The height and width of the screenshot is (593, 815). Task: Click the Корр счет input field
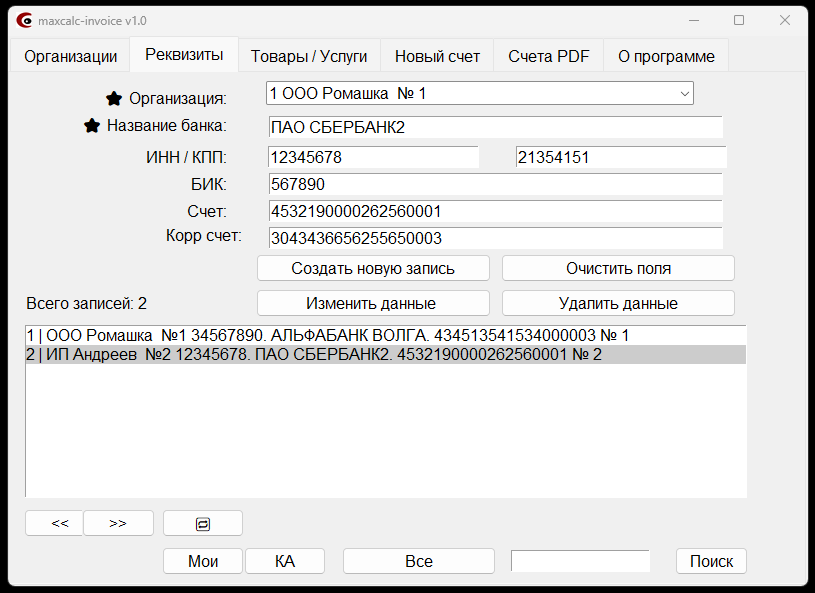[495, 239]
